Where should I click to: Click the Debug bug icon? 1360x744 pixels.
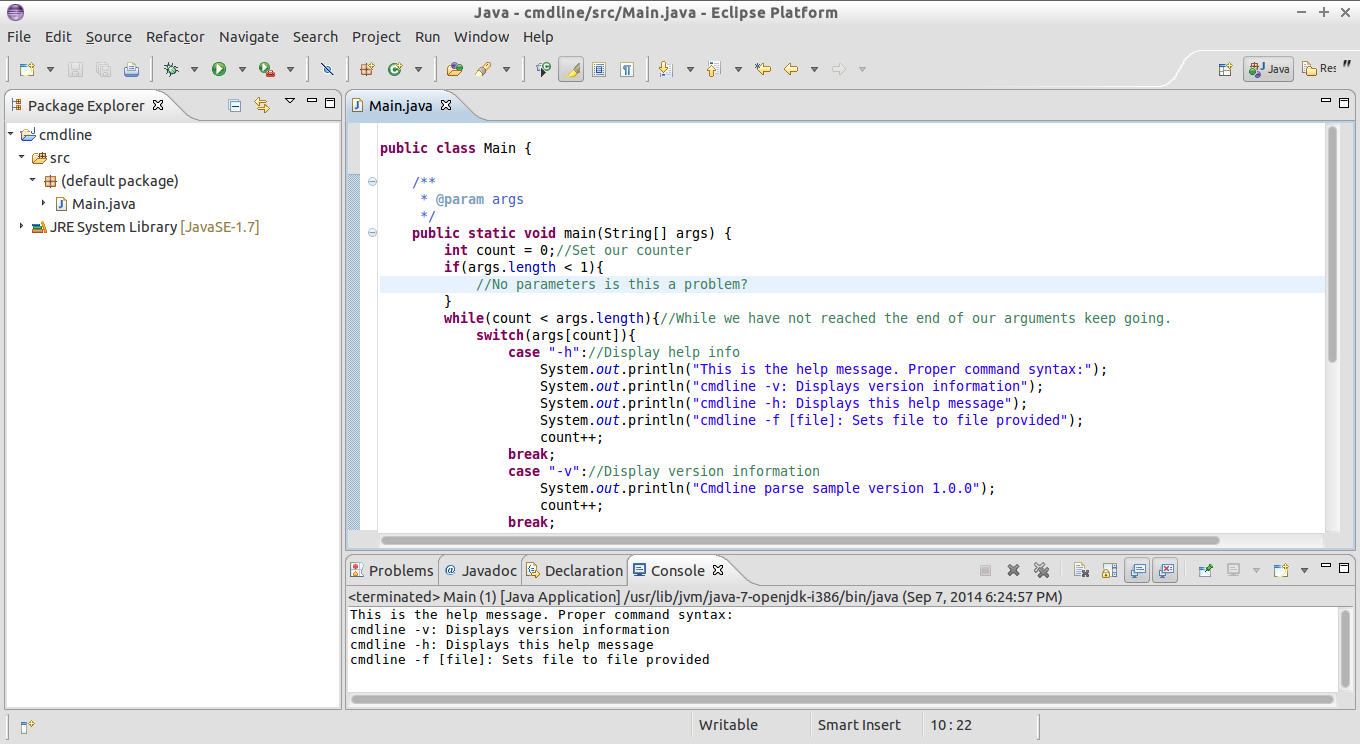[171, 69]
